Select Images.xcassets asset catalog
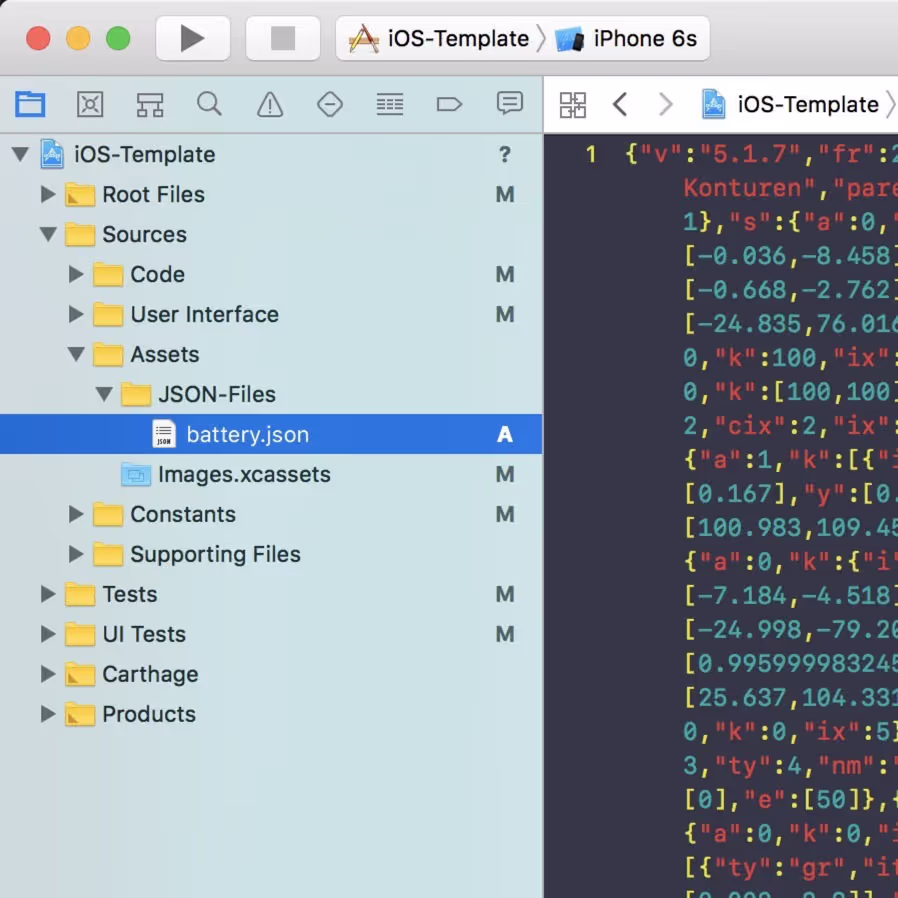Screen dimensions: 898x898 click(244, 474)
